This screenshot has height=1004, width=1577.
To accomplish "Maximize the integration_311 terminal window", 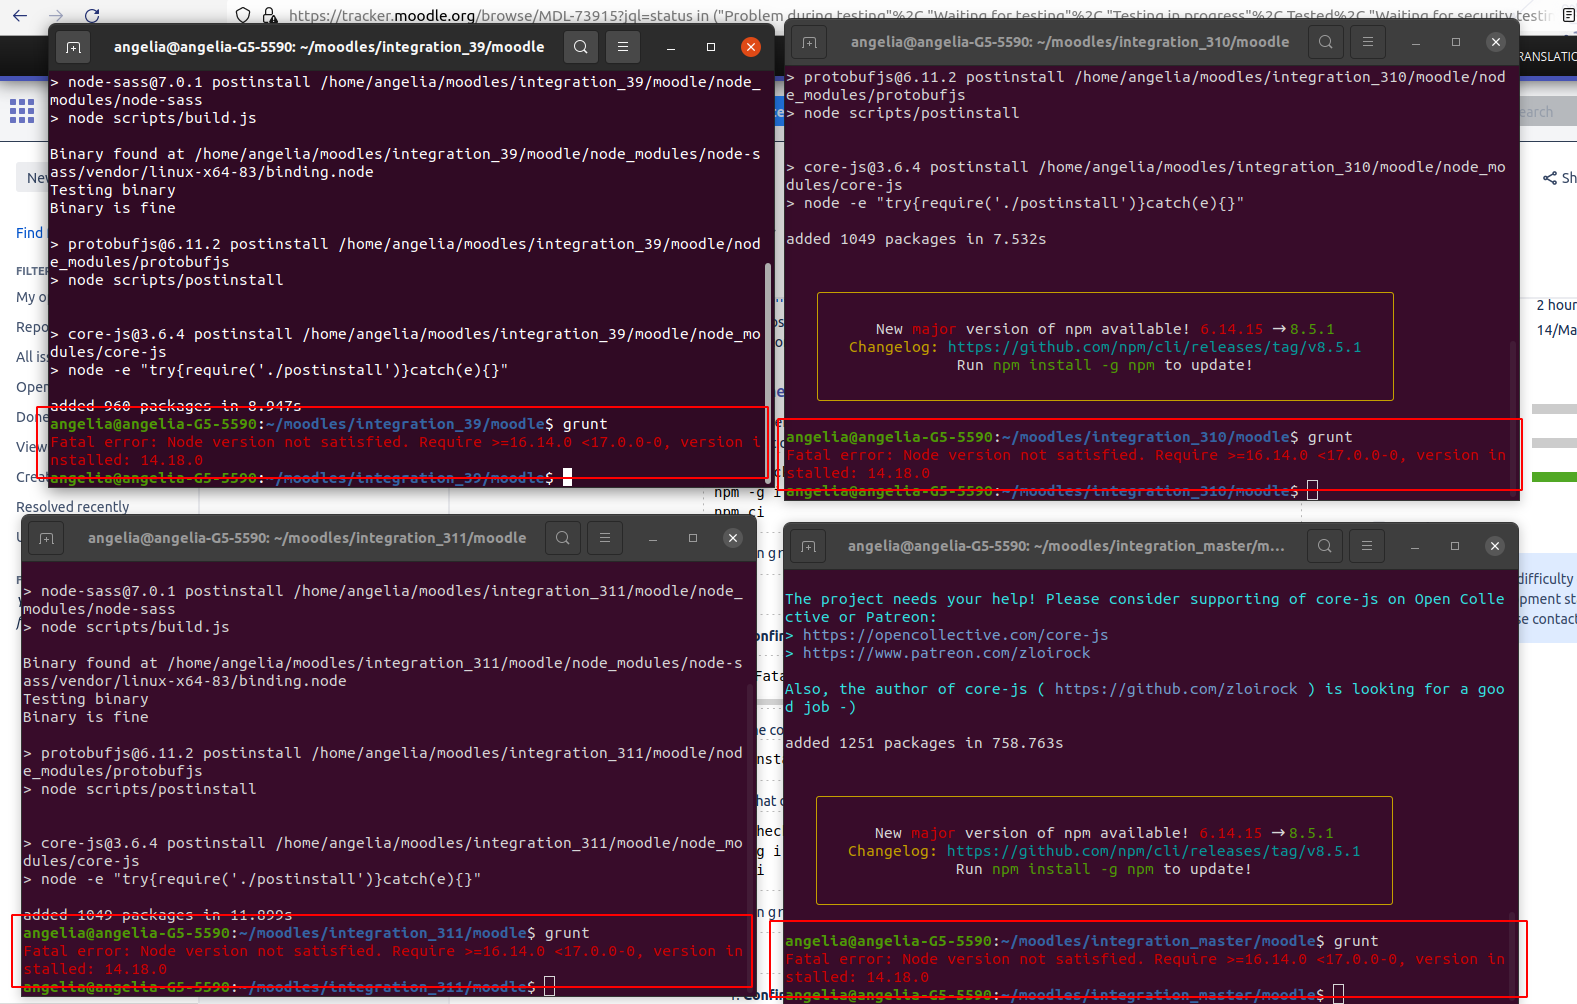I will [693, 538].
